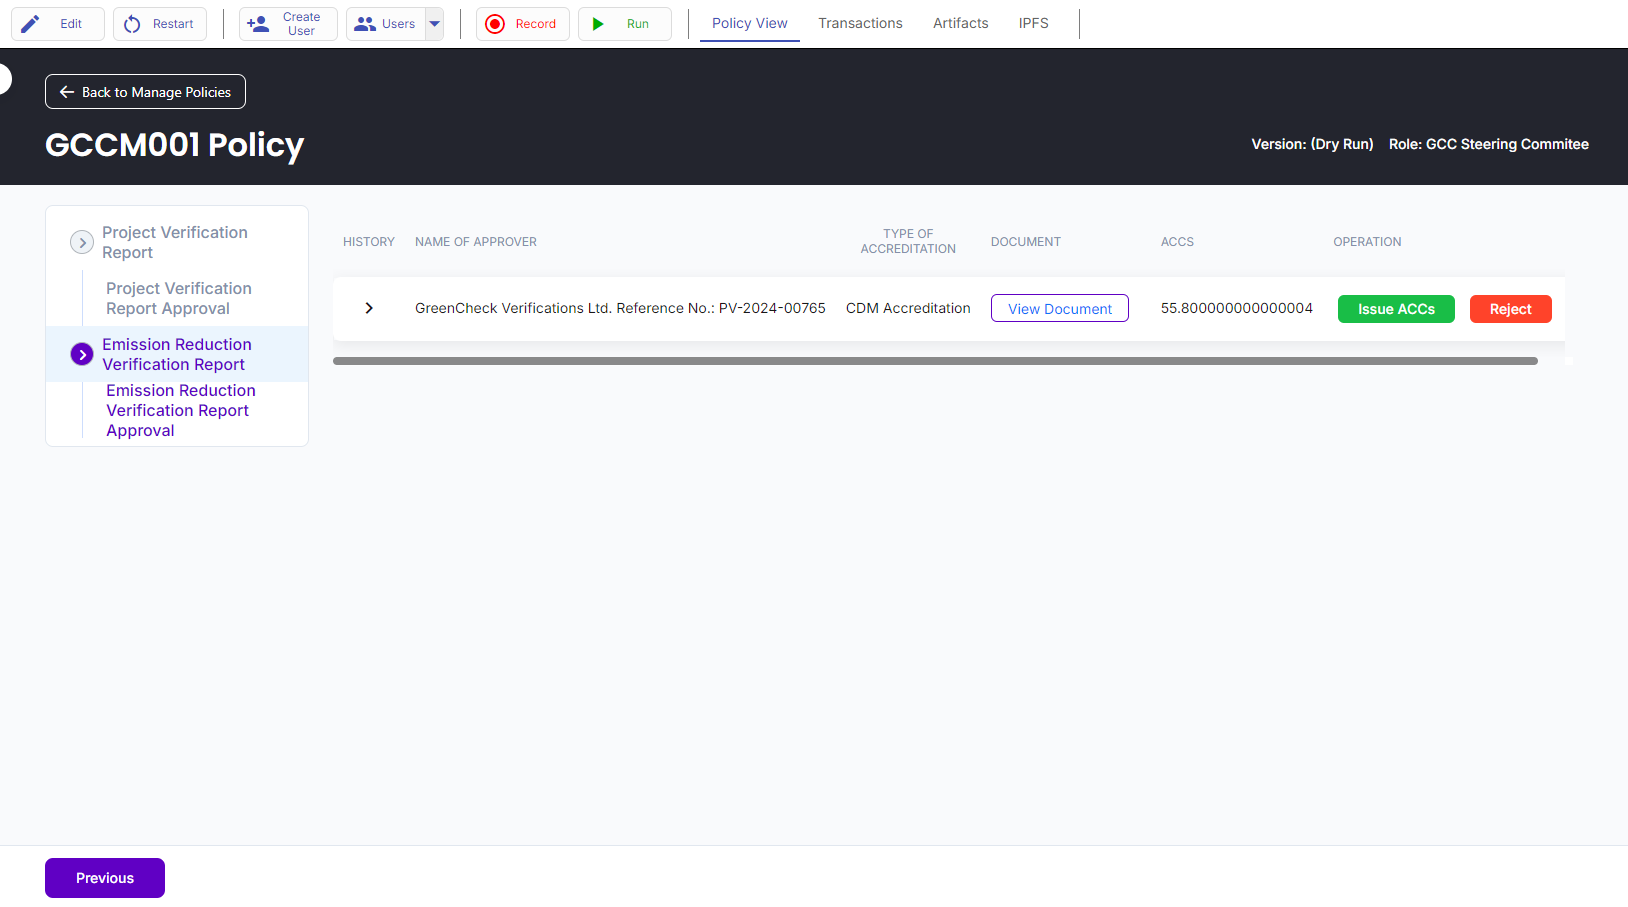The height and width of the screenshot is (907, 1628).
Task: Open the Users dropdown arrow
Action: tap(434, 24)
